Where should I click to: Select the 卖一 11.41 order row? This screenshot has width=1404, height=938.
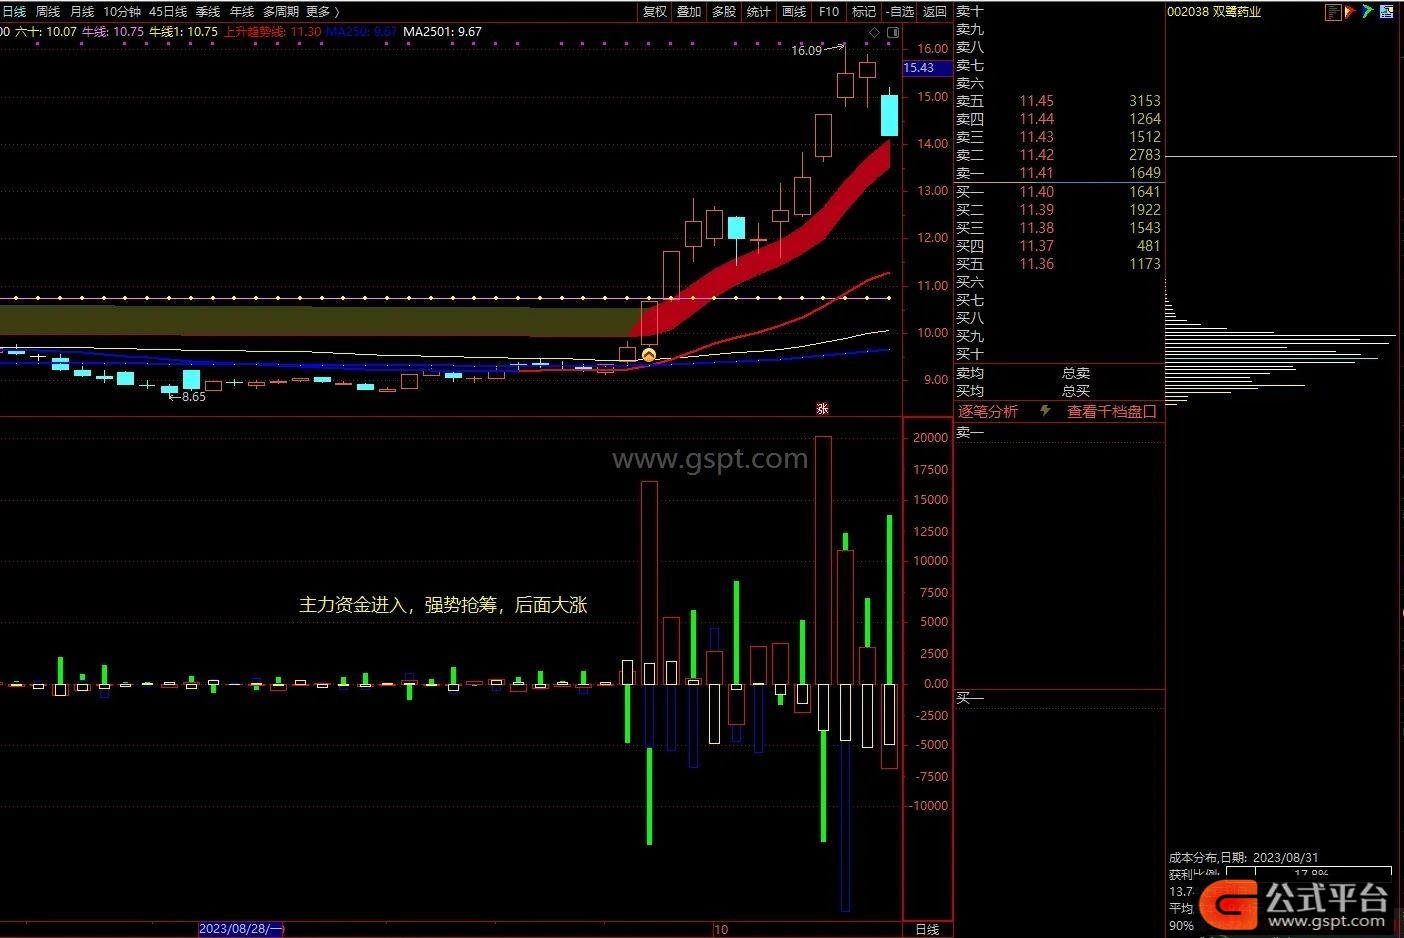(1059, 173)
